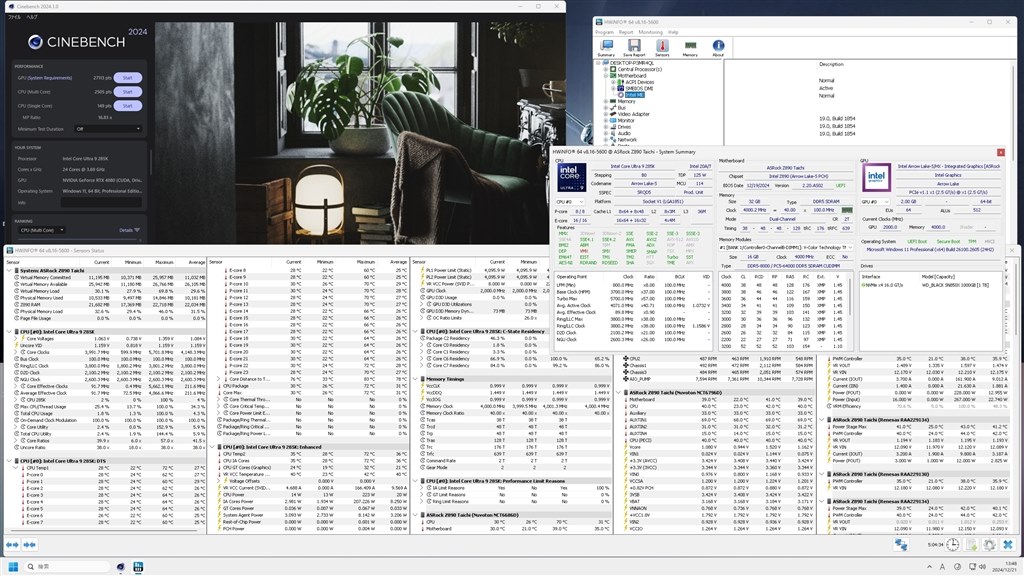Click the Intel Graphics logo in System Summary

876,177
